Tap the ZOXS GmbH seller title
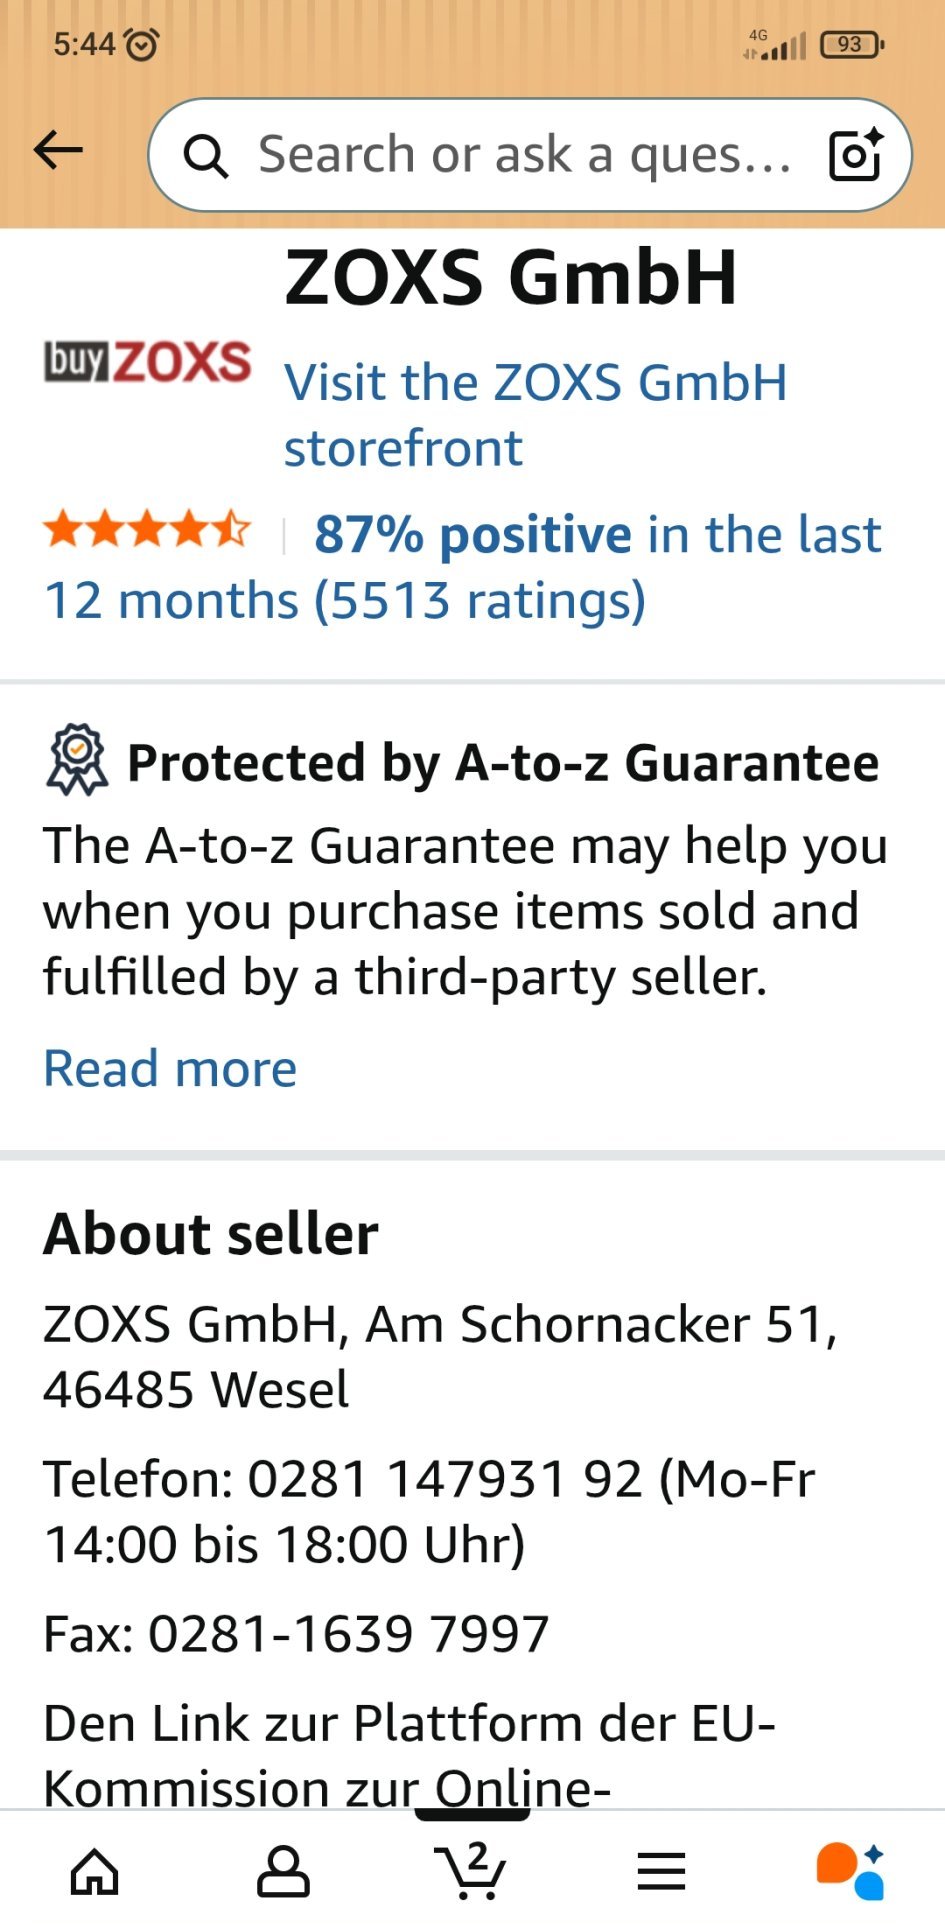 tap(511, 278)
